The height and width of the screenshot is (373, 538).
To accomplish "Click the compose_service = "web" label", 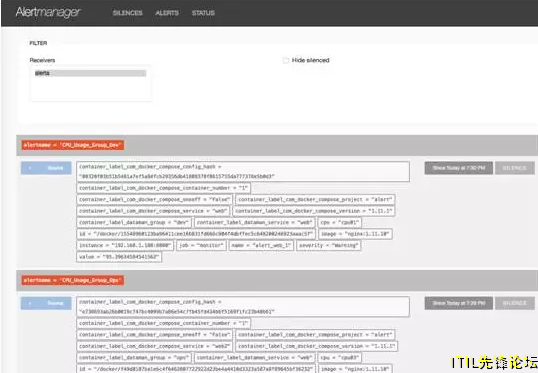I will coord(153,211).
